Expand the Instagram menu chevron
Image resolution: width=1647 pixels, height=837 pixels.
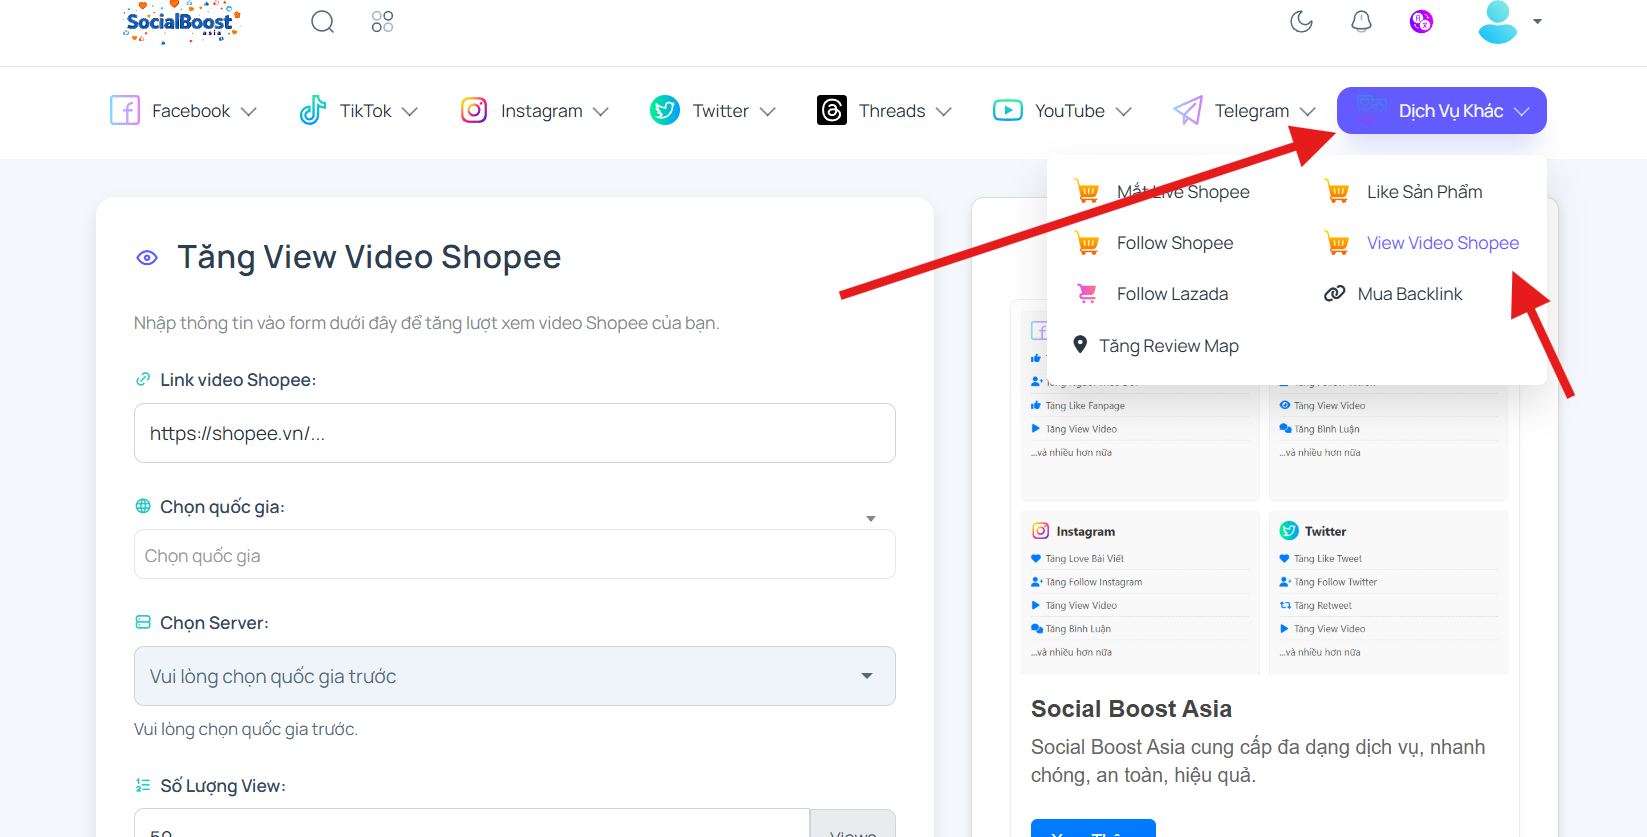pos(600,111)
